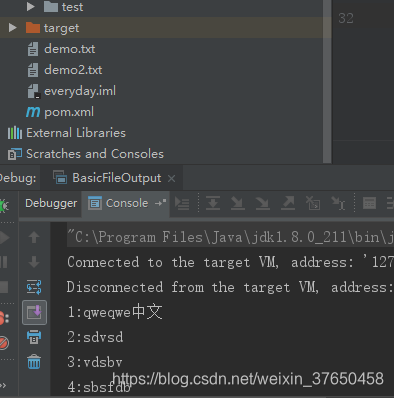394x398 pixels.
Task: Open demo2.txt file
Action: point(73,70)
